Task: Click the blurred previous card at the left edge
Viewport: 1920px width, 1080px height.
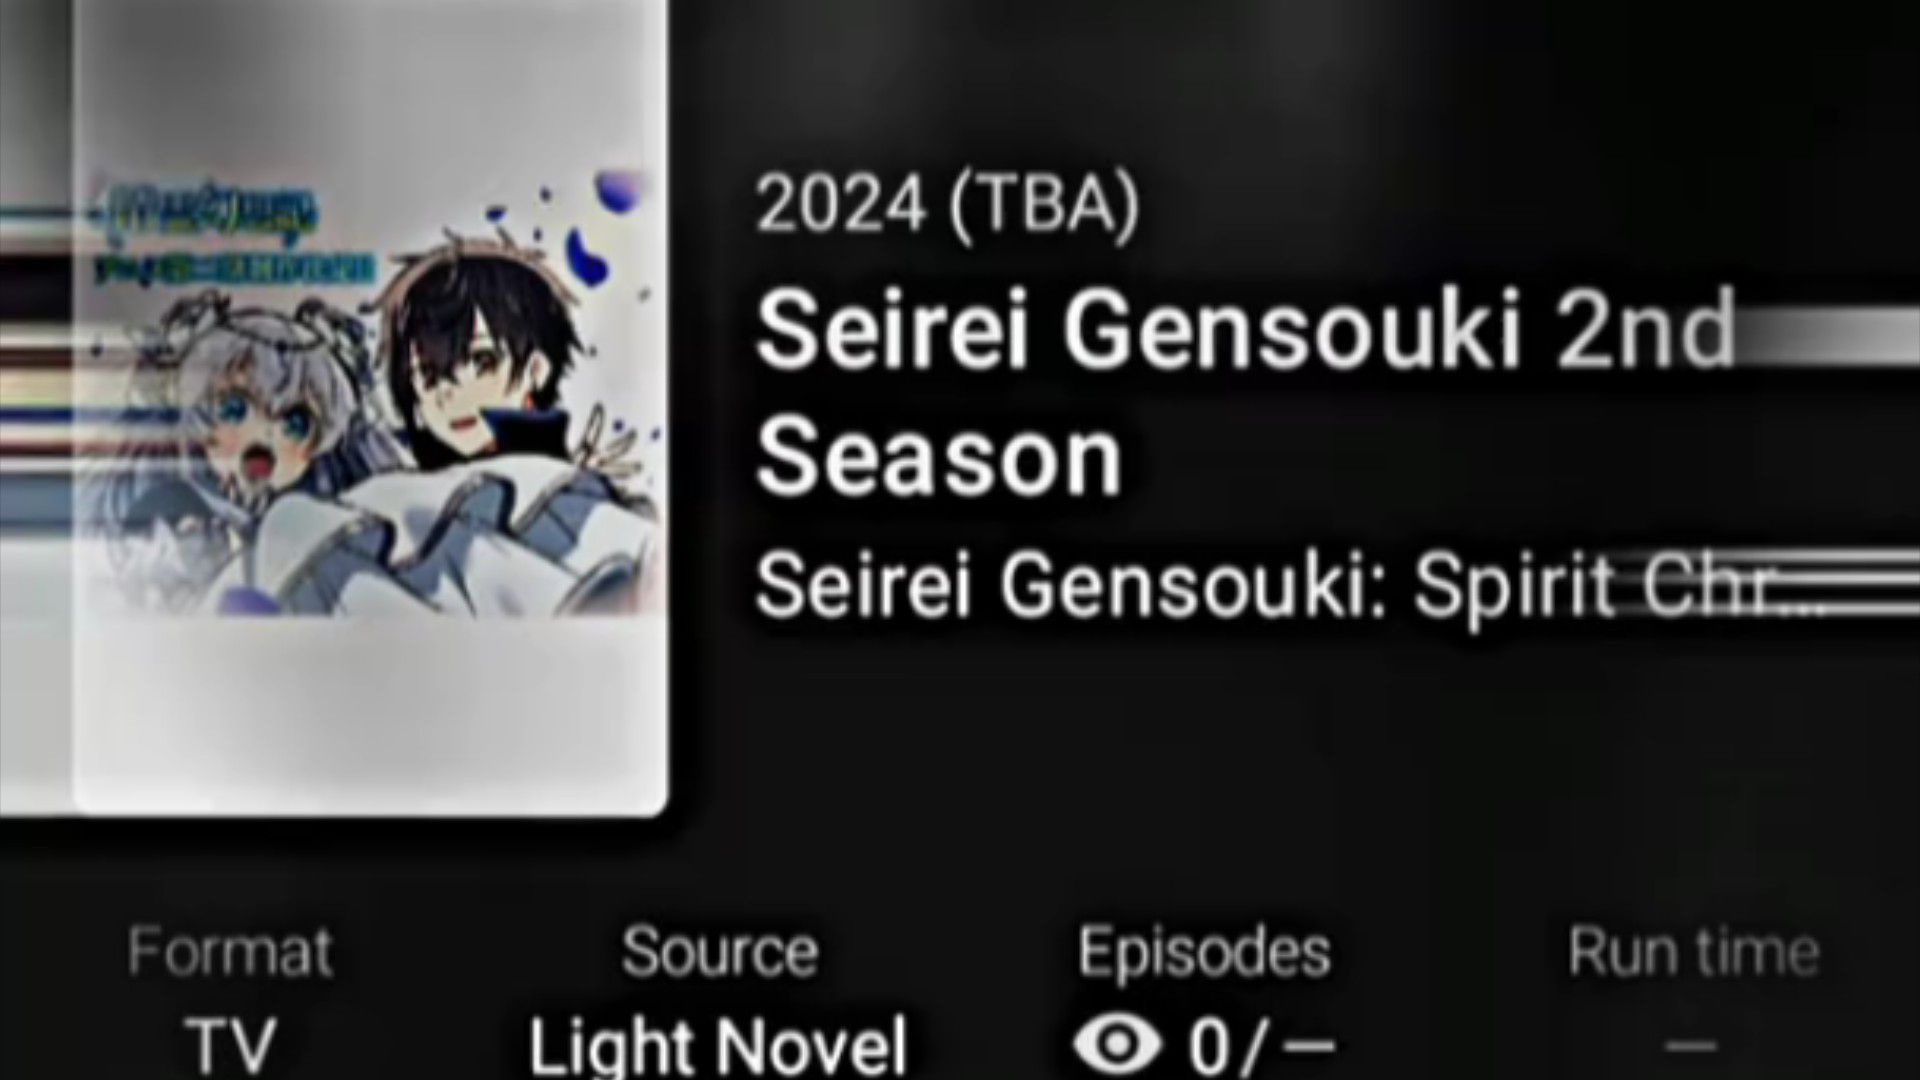Action: pyautogui.click(x=36, y=400)
